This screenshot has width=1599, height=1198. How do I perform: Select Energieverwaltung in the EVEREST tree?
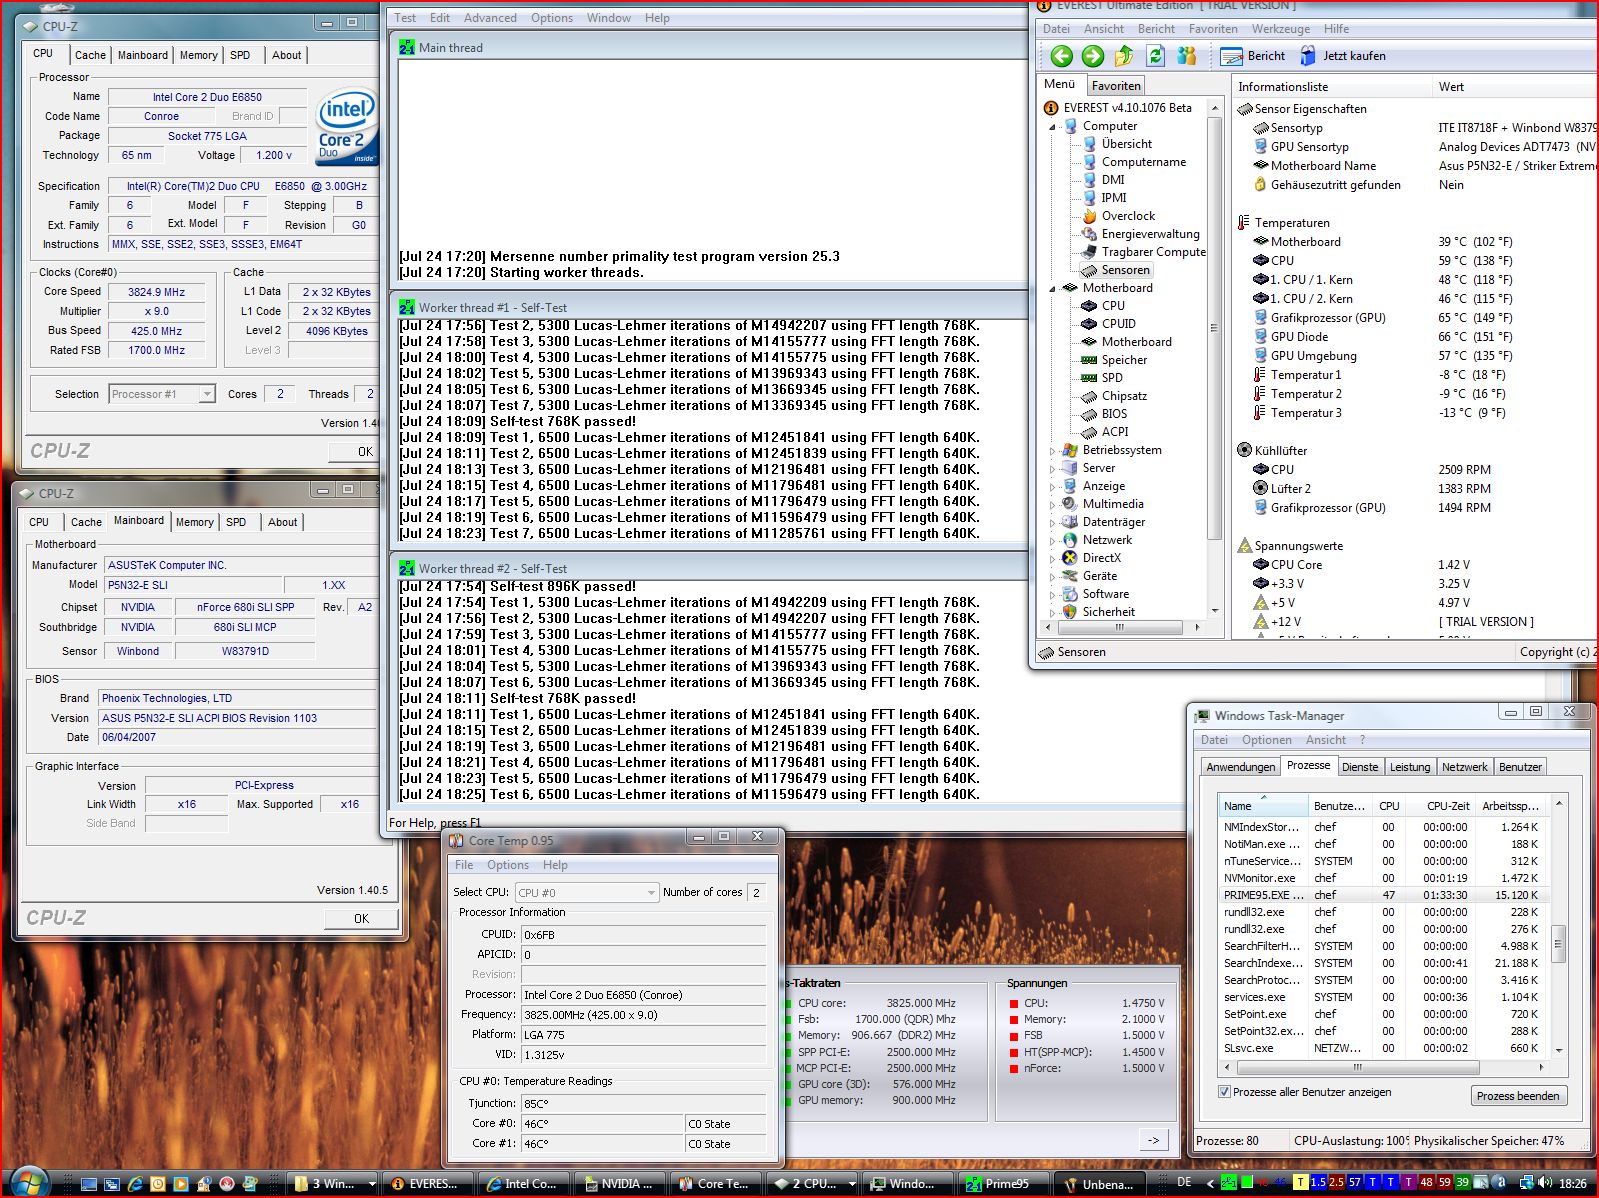pyautogui.click(x=1150, y=234)
